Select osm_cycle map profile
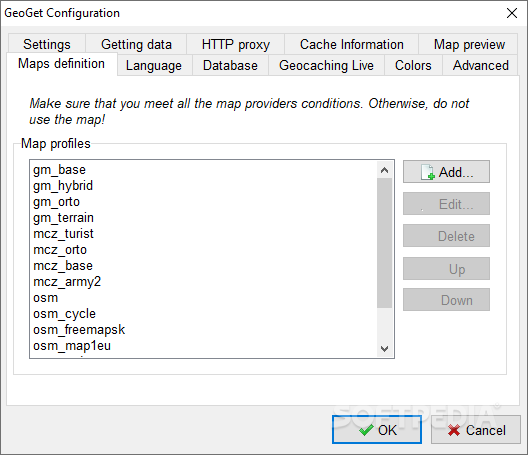This screenshot has width=528, height=455. point(204,314)
